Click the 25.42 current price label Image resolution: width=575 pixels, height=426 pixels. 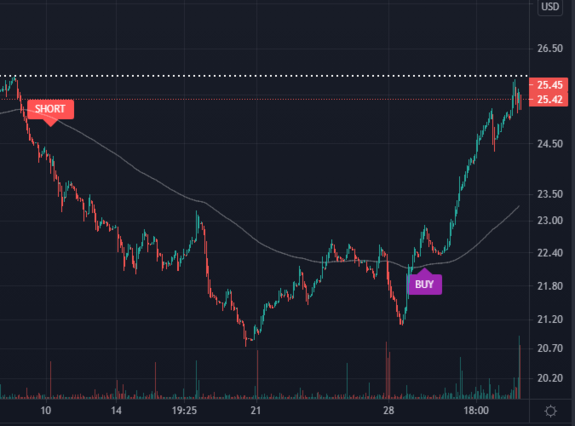click(549, 99)
